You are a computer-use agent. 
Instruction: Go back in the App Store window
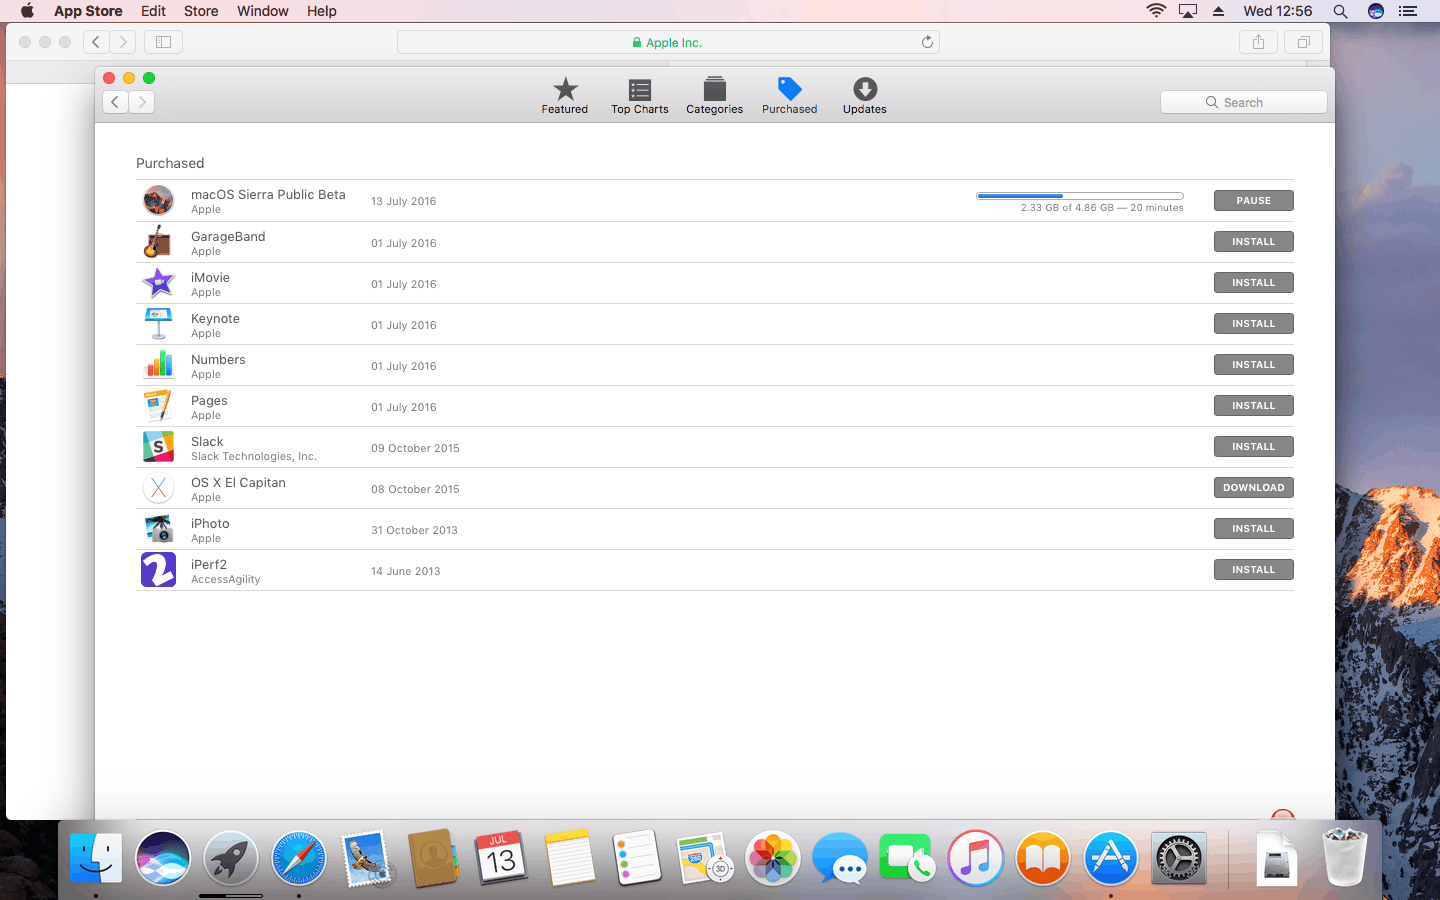115,102
